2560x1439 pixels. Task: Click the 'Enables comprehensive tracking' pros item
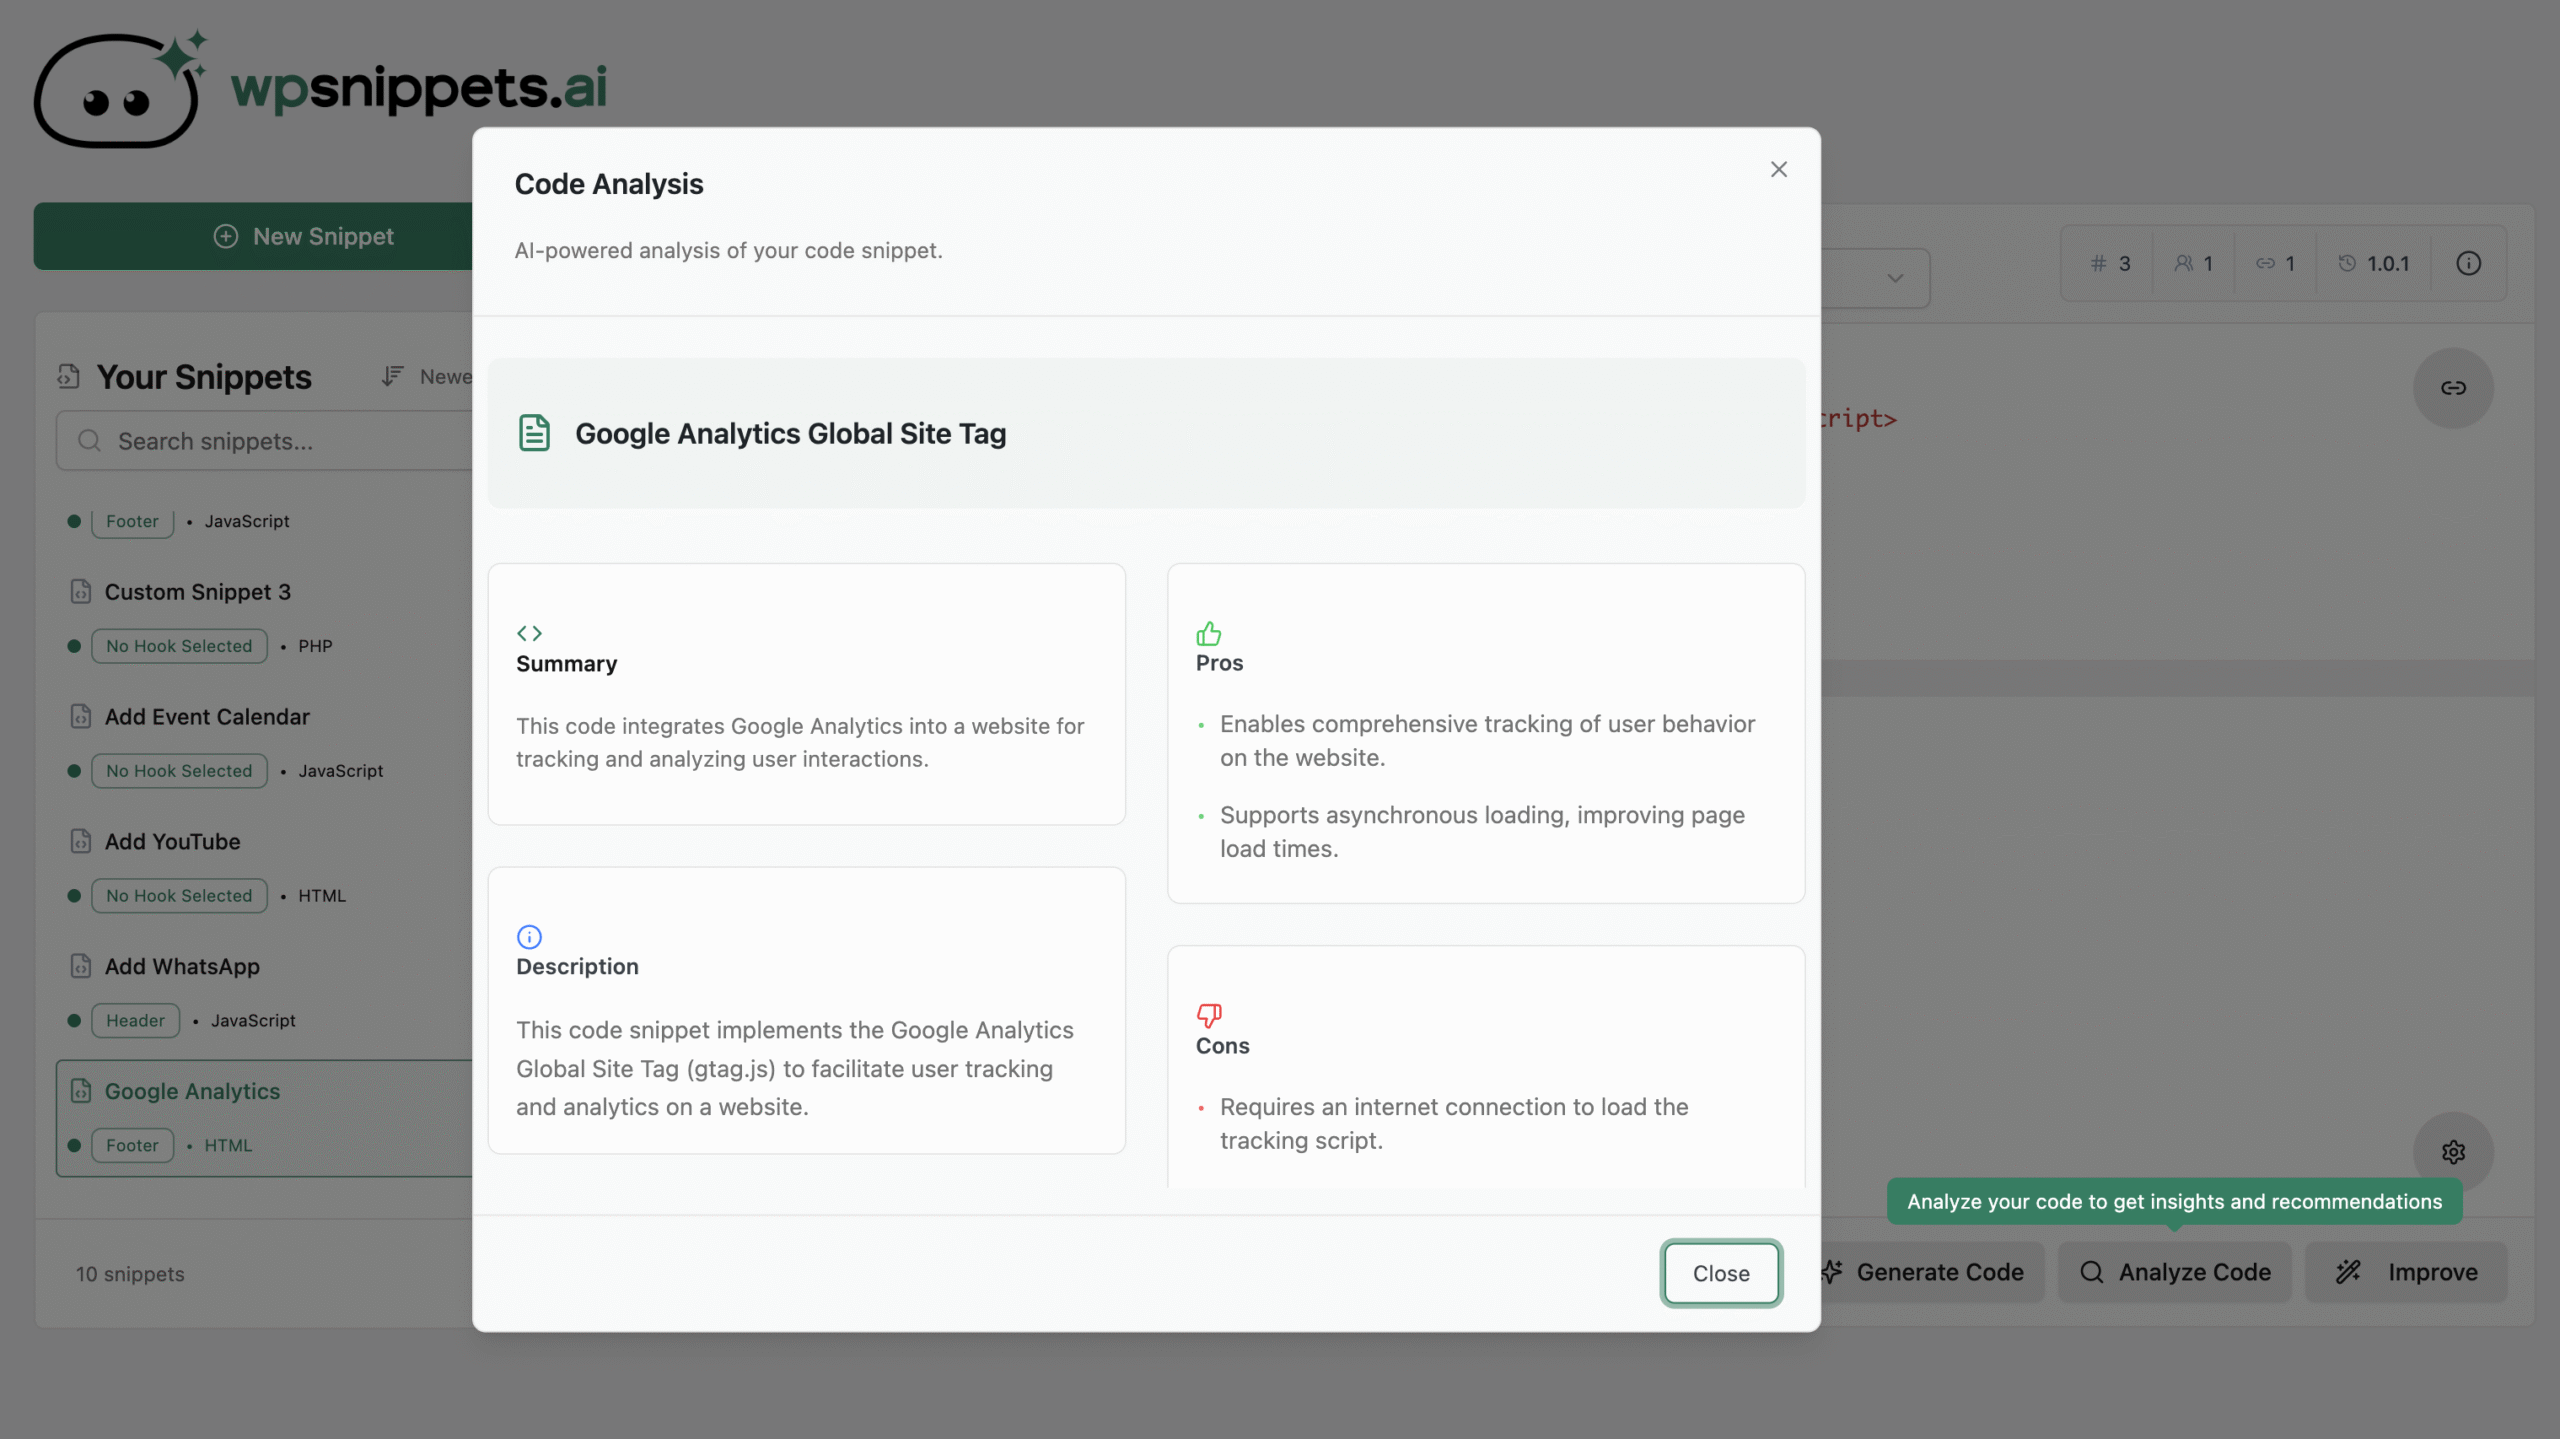click(1487, 741)
